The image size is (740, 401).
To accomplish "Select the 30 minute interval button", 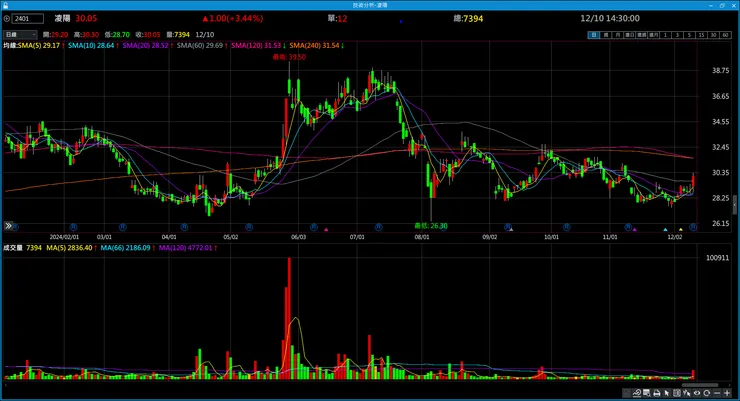I will (x=713, y=35).
